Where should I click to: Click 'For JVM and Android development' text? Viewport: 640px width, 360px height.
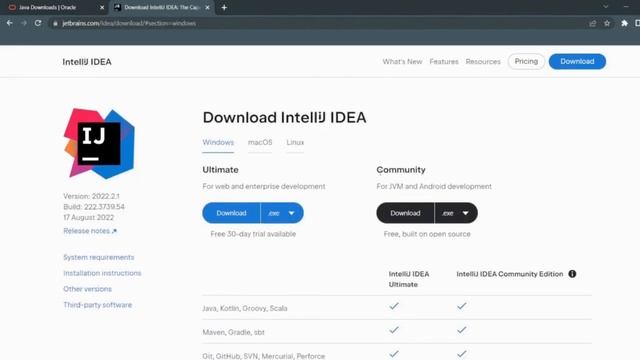point(434,187)
